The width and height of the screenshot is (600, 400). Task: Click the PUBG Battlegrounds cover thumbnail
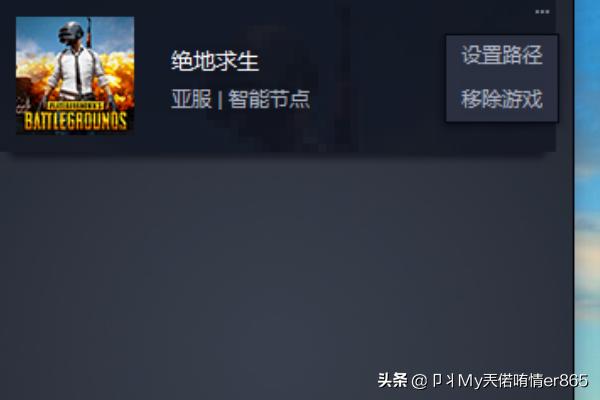click(x=75, y=75)
